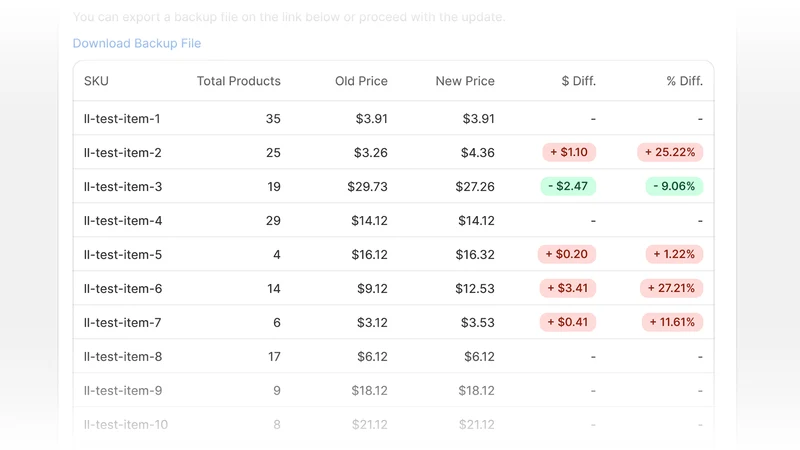This screenshot has width=800, height=450.
Task: Select SKU ll-test-item-9
Action: click(123, 391)
